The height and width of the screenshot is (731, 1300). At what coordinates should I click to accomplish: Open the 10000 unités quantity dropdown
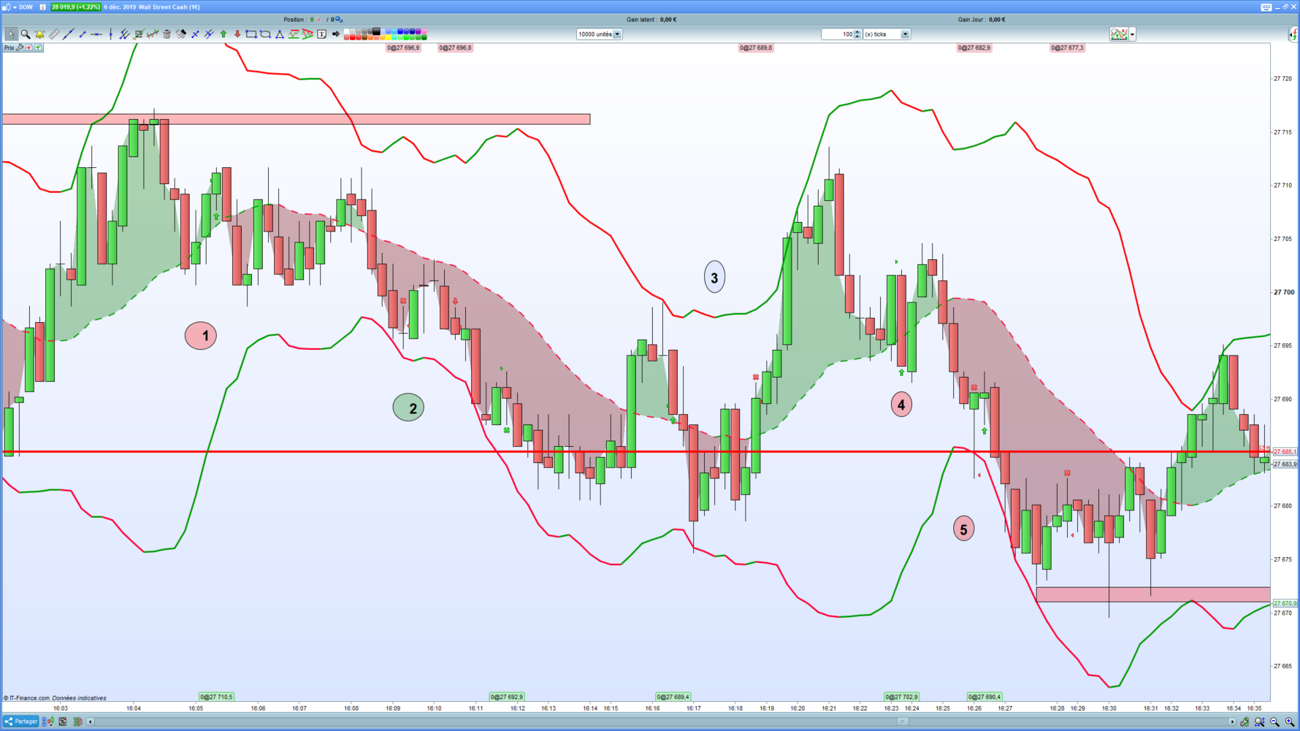click(x=617, y=34)
